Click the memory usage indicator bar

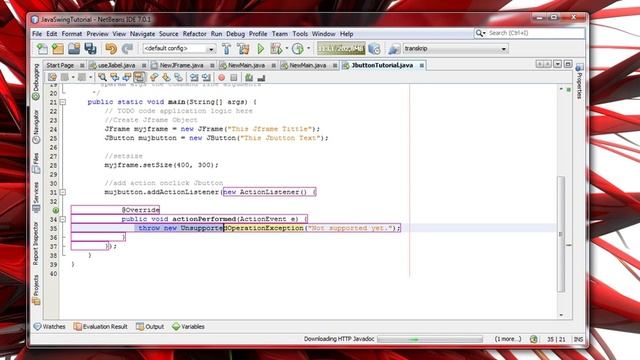340,49
